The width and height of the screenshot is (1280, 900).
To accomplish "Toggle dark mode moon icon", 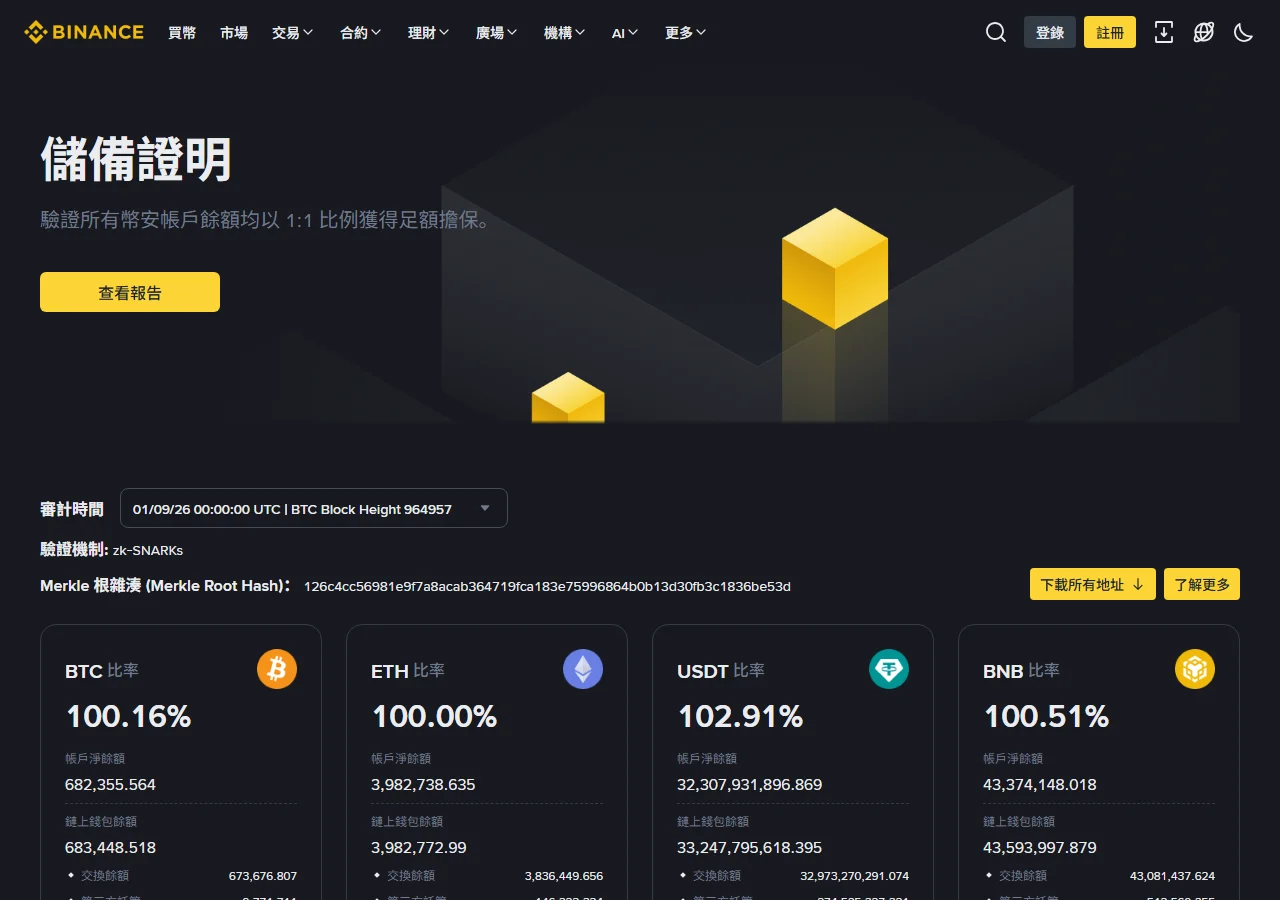I will 1244,32.
